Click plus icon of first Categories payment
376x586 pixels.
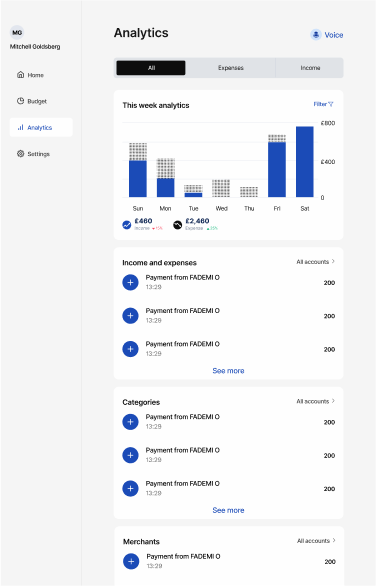(x=130, y=422)
